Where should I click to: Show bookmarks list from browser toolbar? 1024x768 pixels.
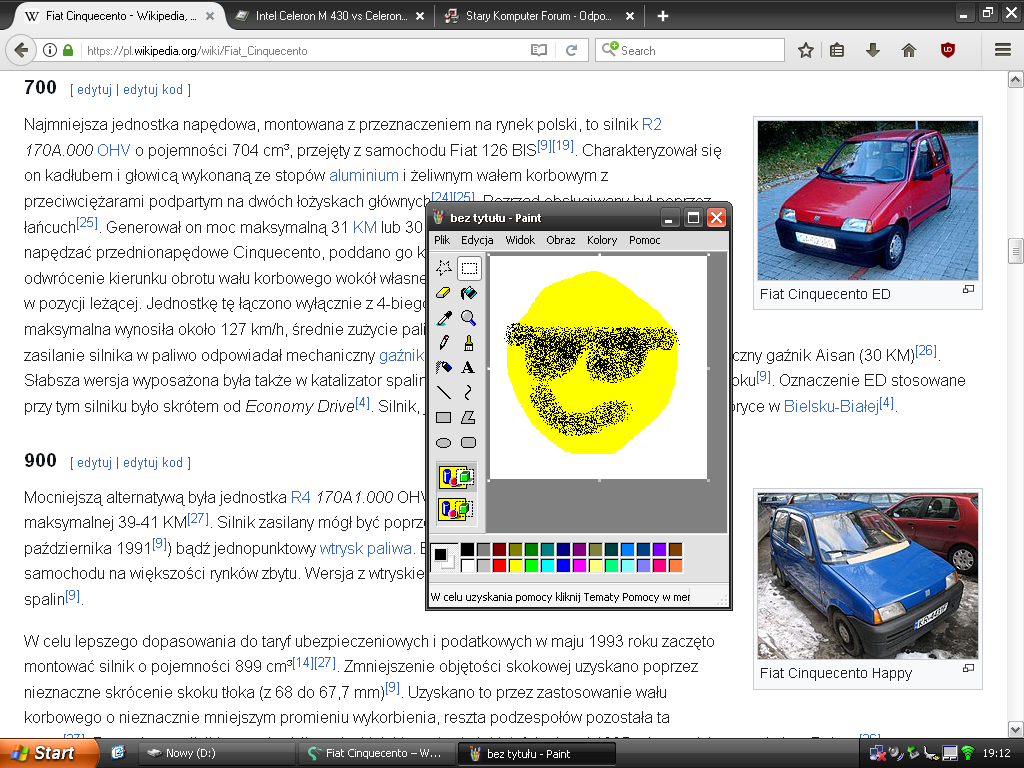837,50
